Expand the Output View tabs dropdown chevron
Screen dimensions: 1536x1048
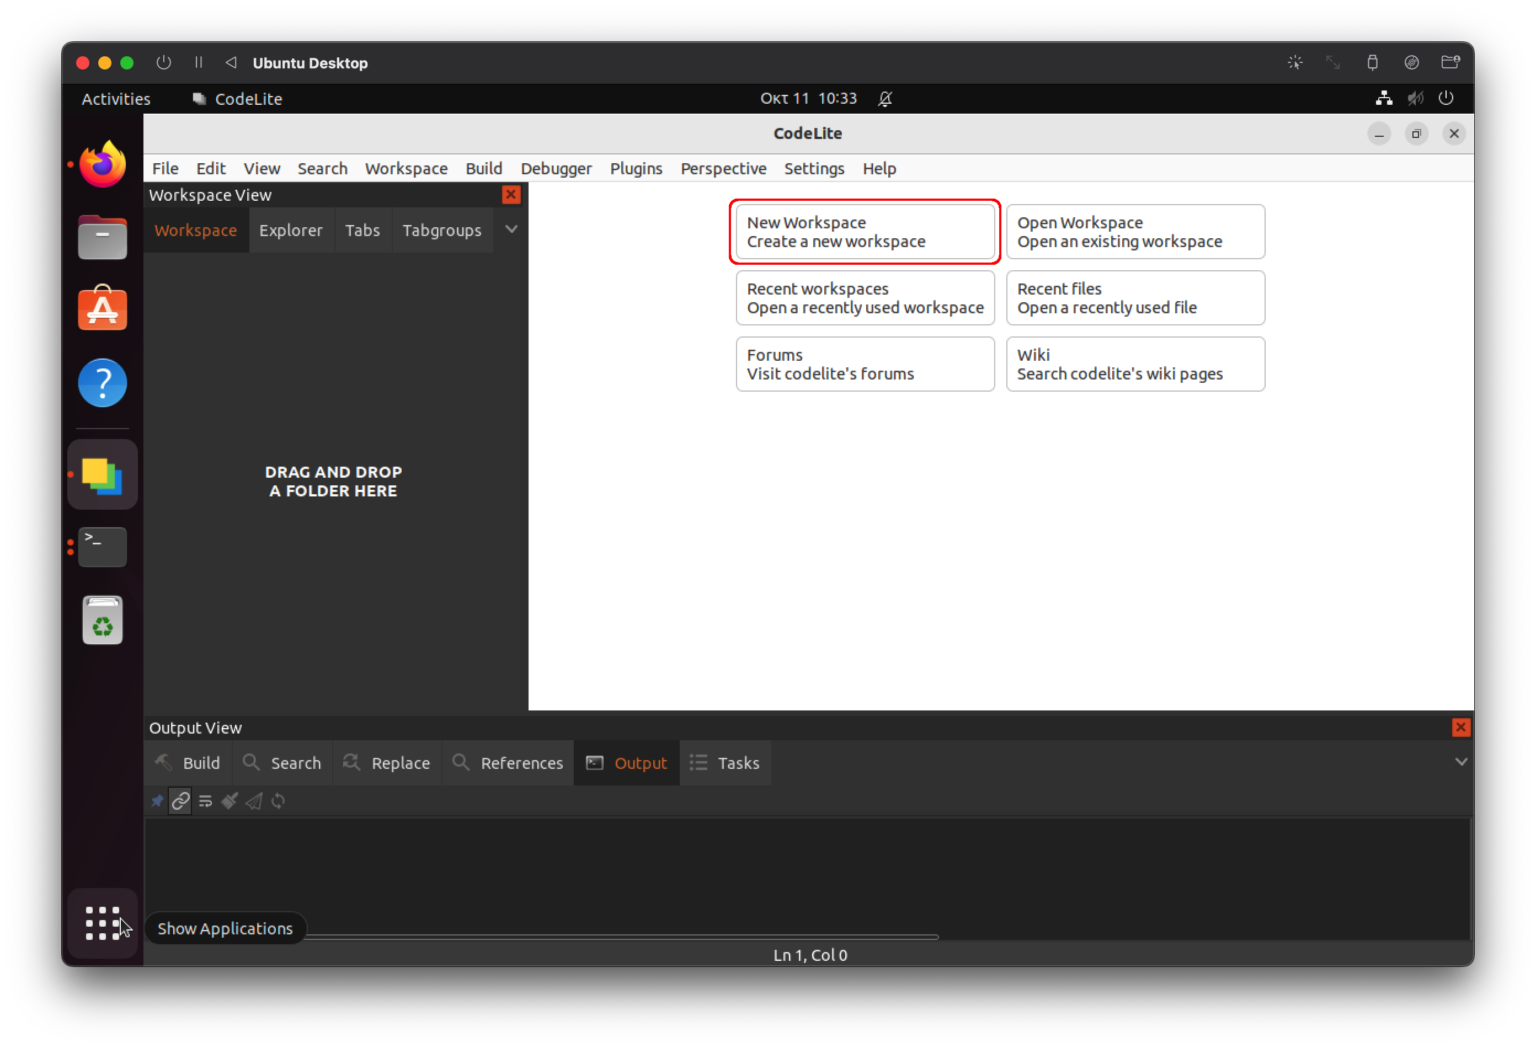[1460, 762]
